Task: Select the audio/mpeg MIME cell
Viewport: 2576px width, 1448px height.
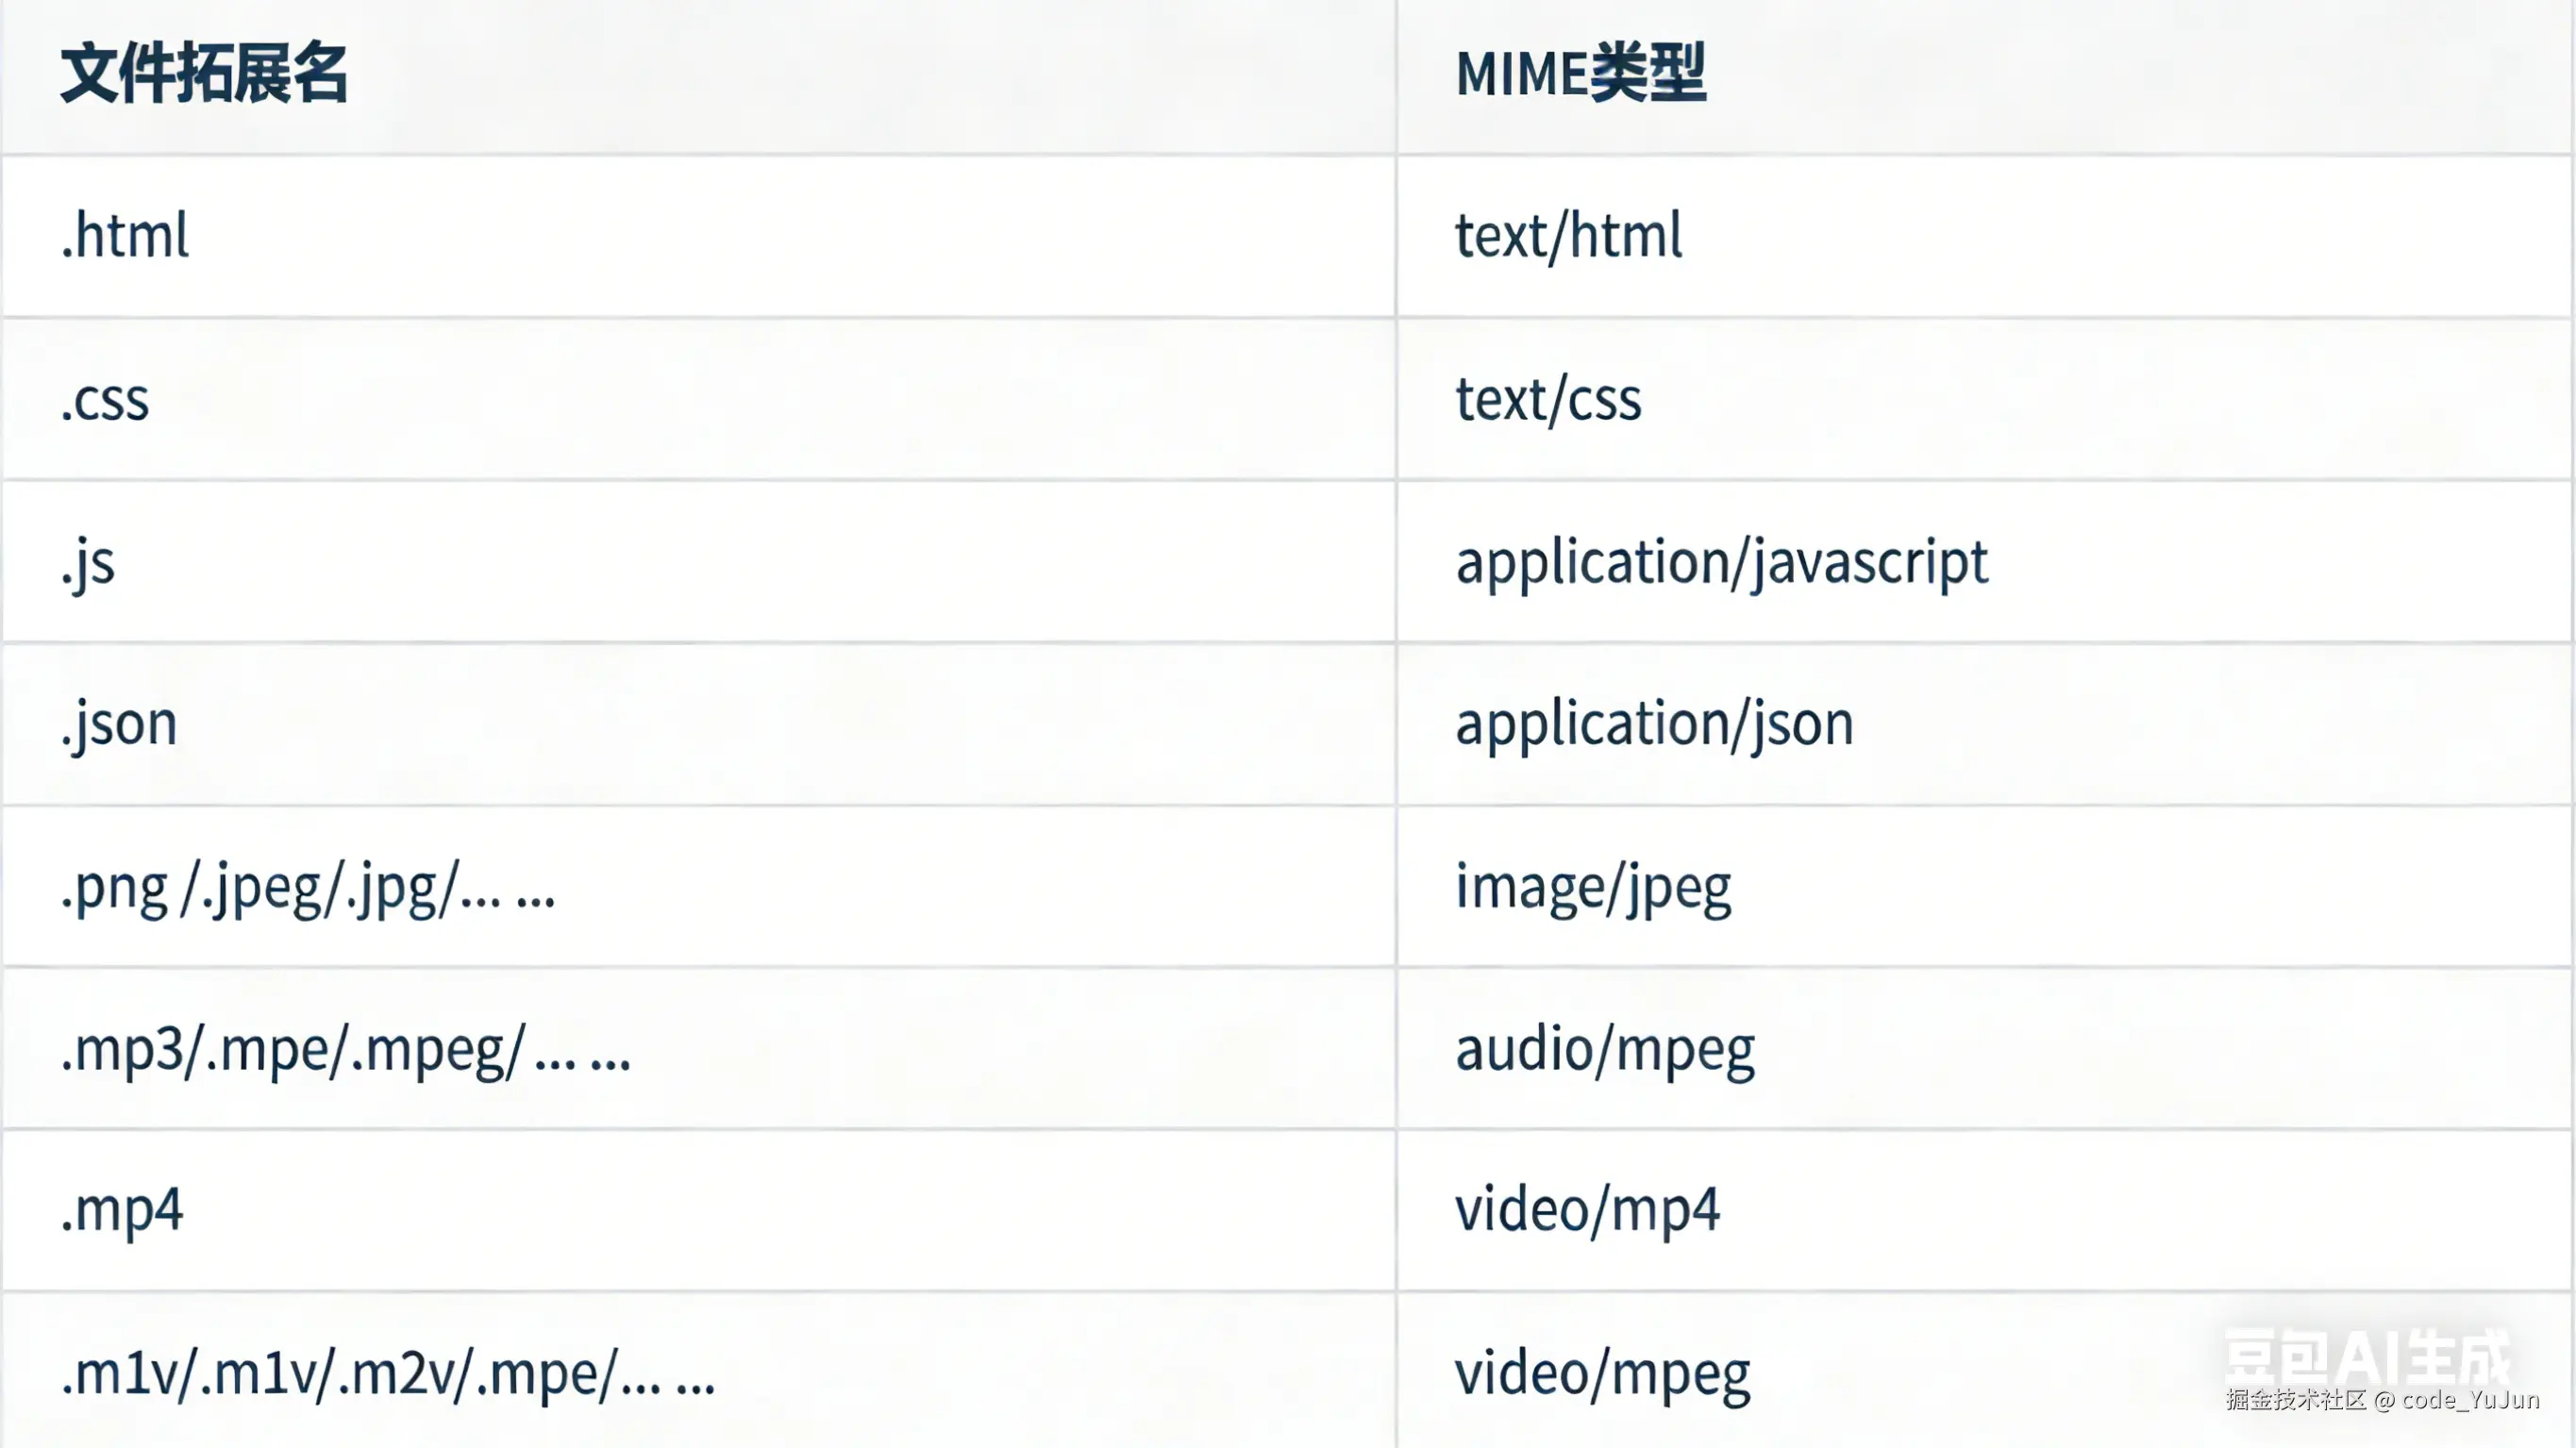Action: 1604,1050
